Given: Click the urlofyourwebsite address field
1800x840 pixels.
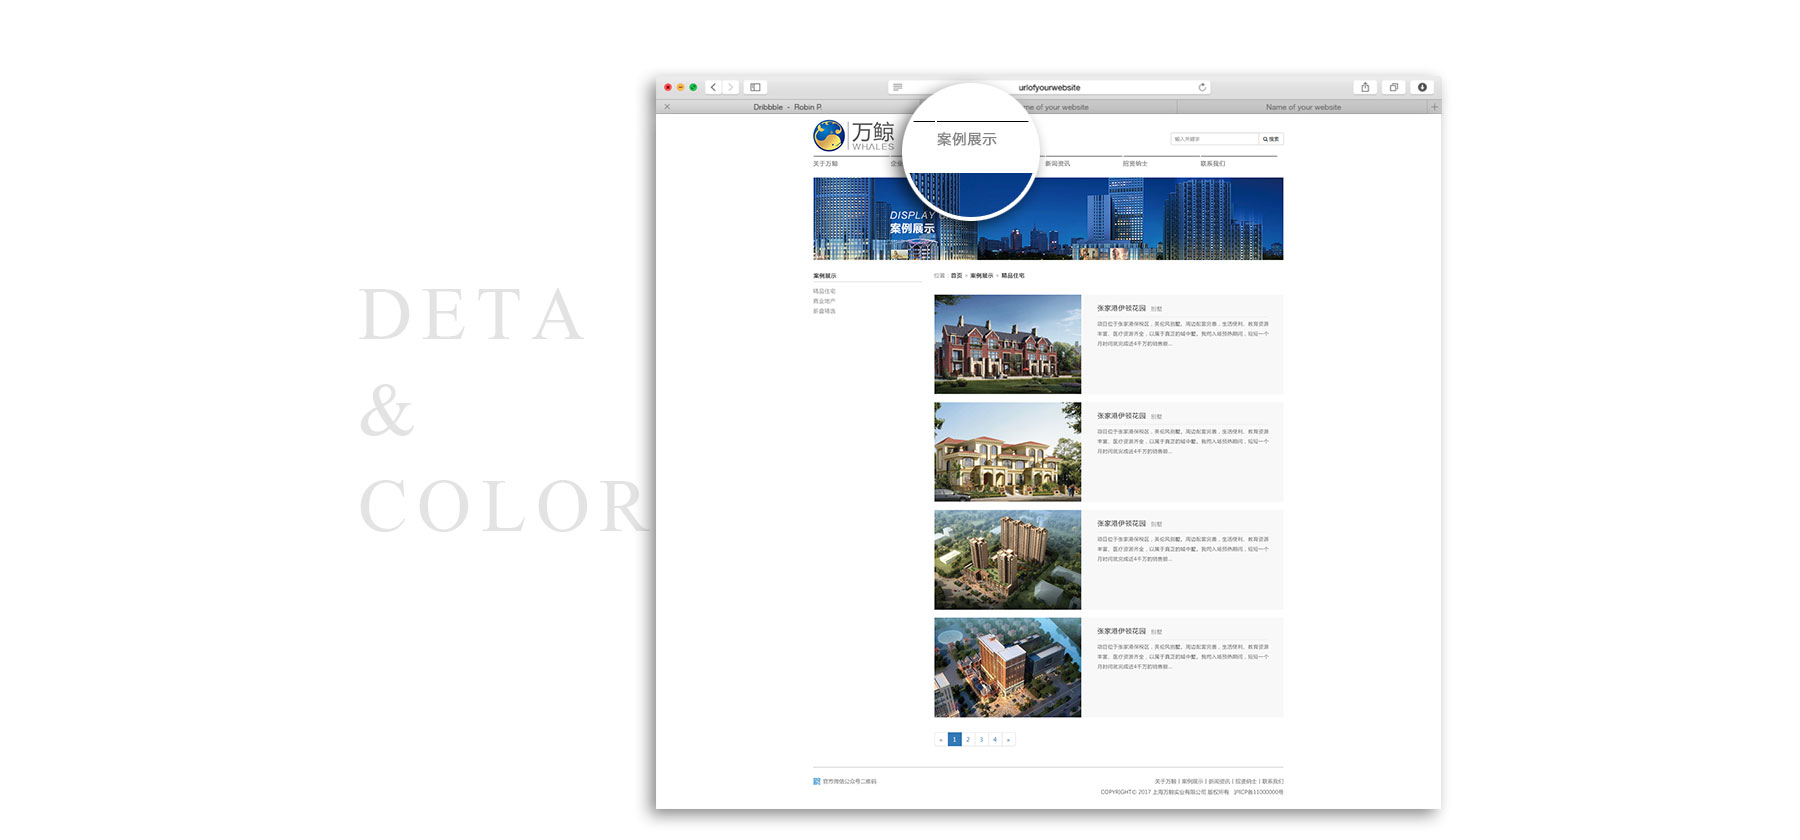Looking at the screenshot, I should tap(1049, 87).
